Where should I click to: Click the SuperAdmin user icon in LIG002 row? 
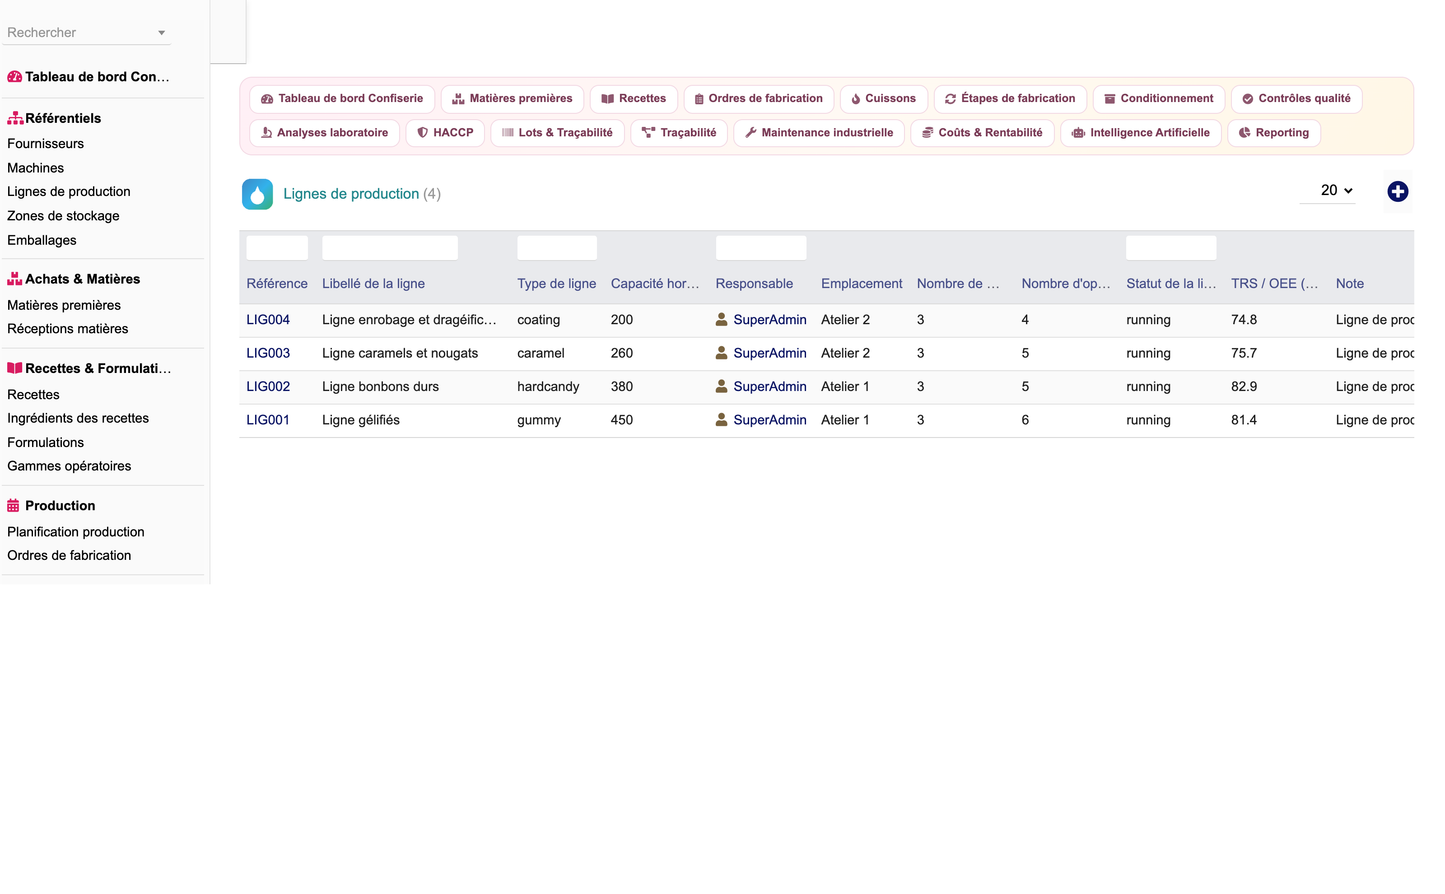pyautogui.click(x=721, y=386)
